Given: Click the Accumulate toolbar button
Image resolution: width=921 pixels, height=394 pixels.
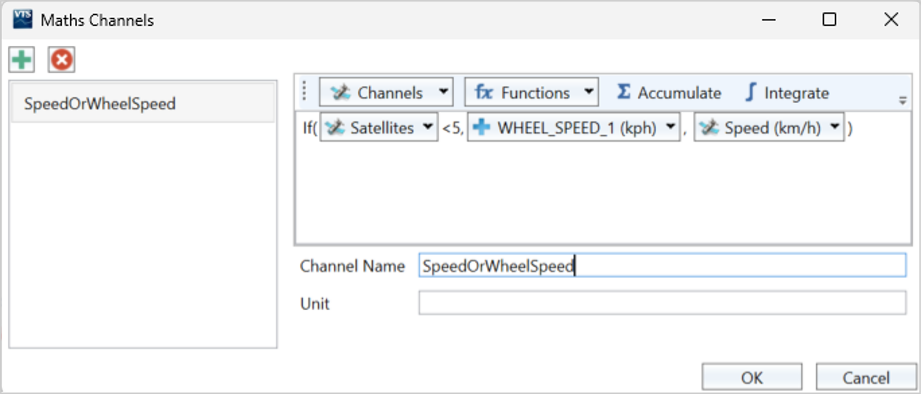Looking at the screenshot, I should 668,93.
